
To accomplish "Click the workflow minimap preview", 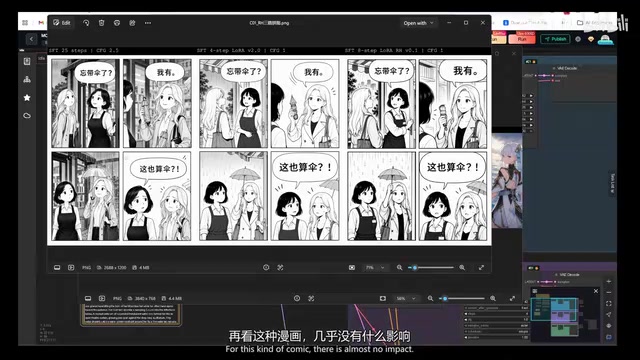I will point(564,314).
